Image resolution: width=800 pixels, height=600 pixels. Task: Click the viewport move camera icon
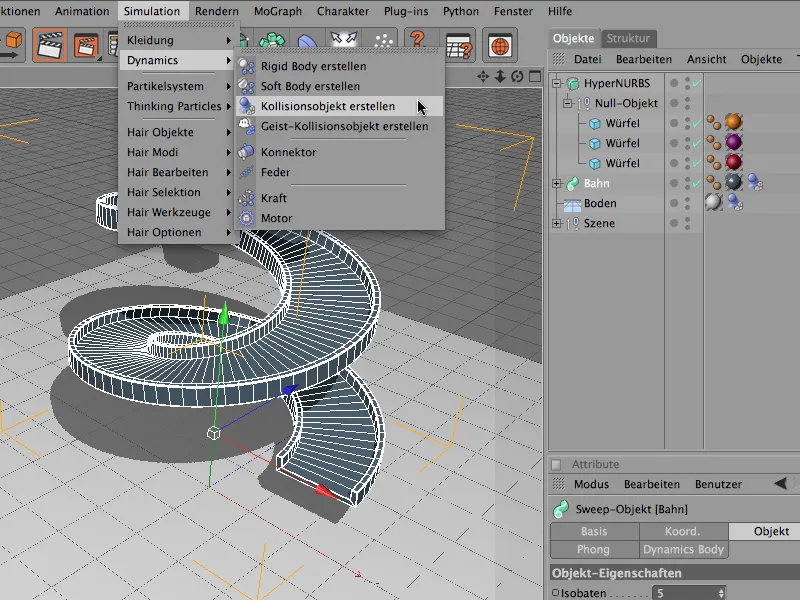483,77
